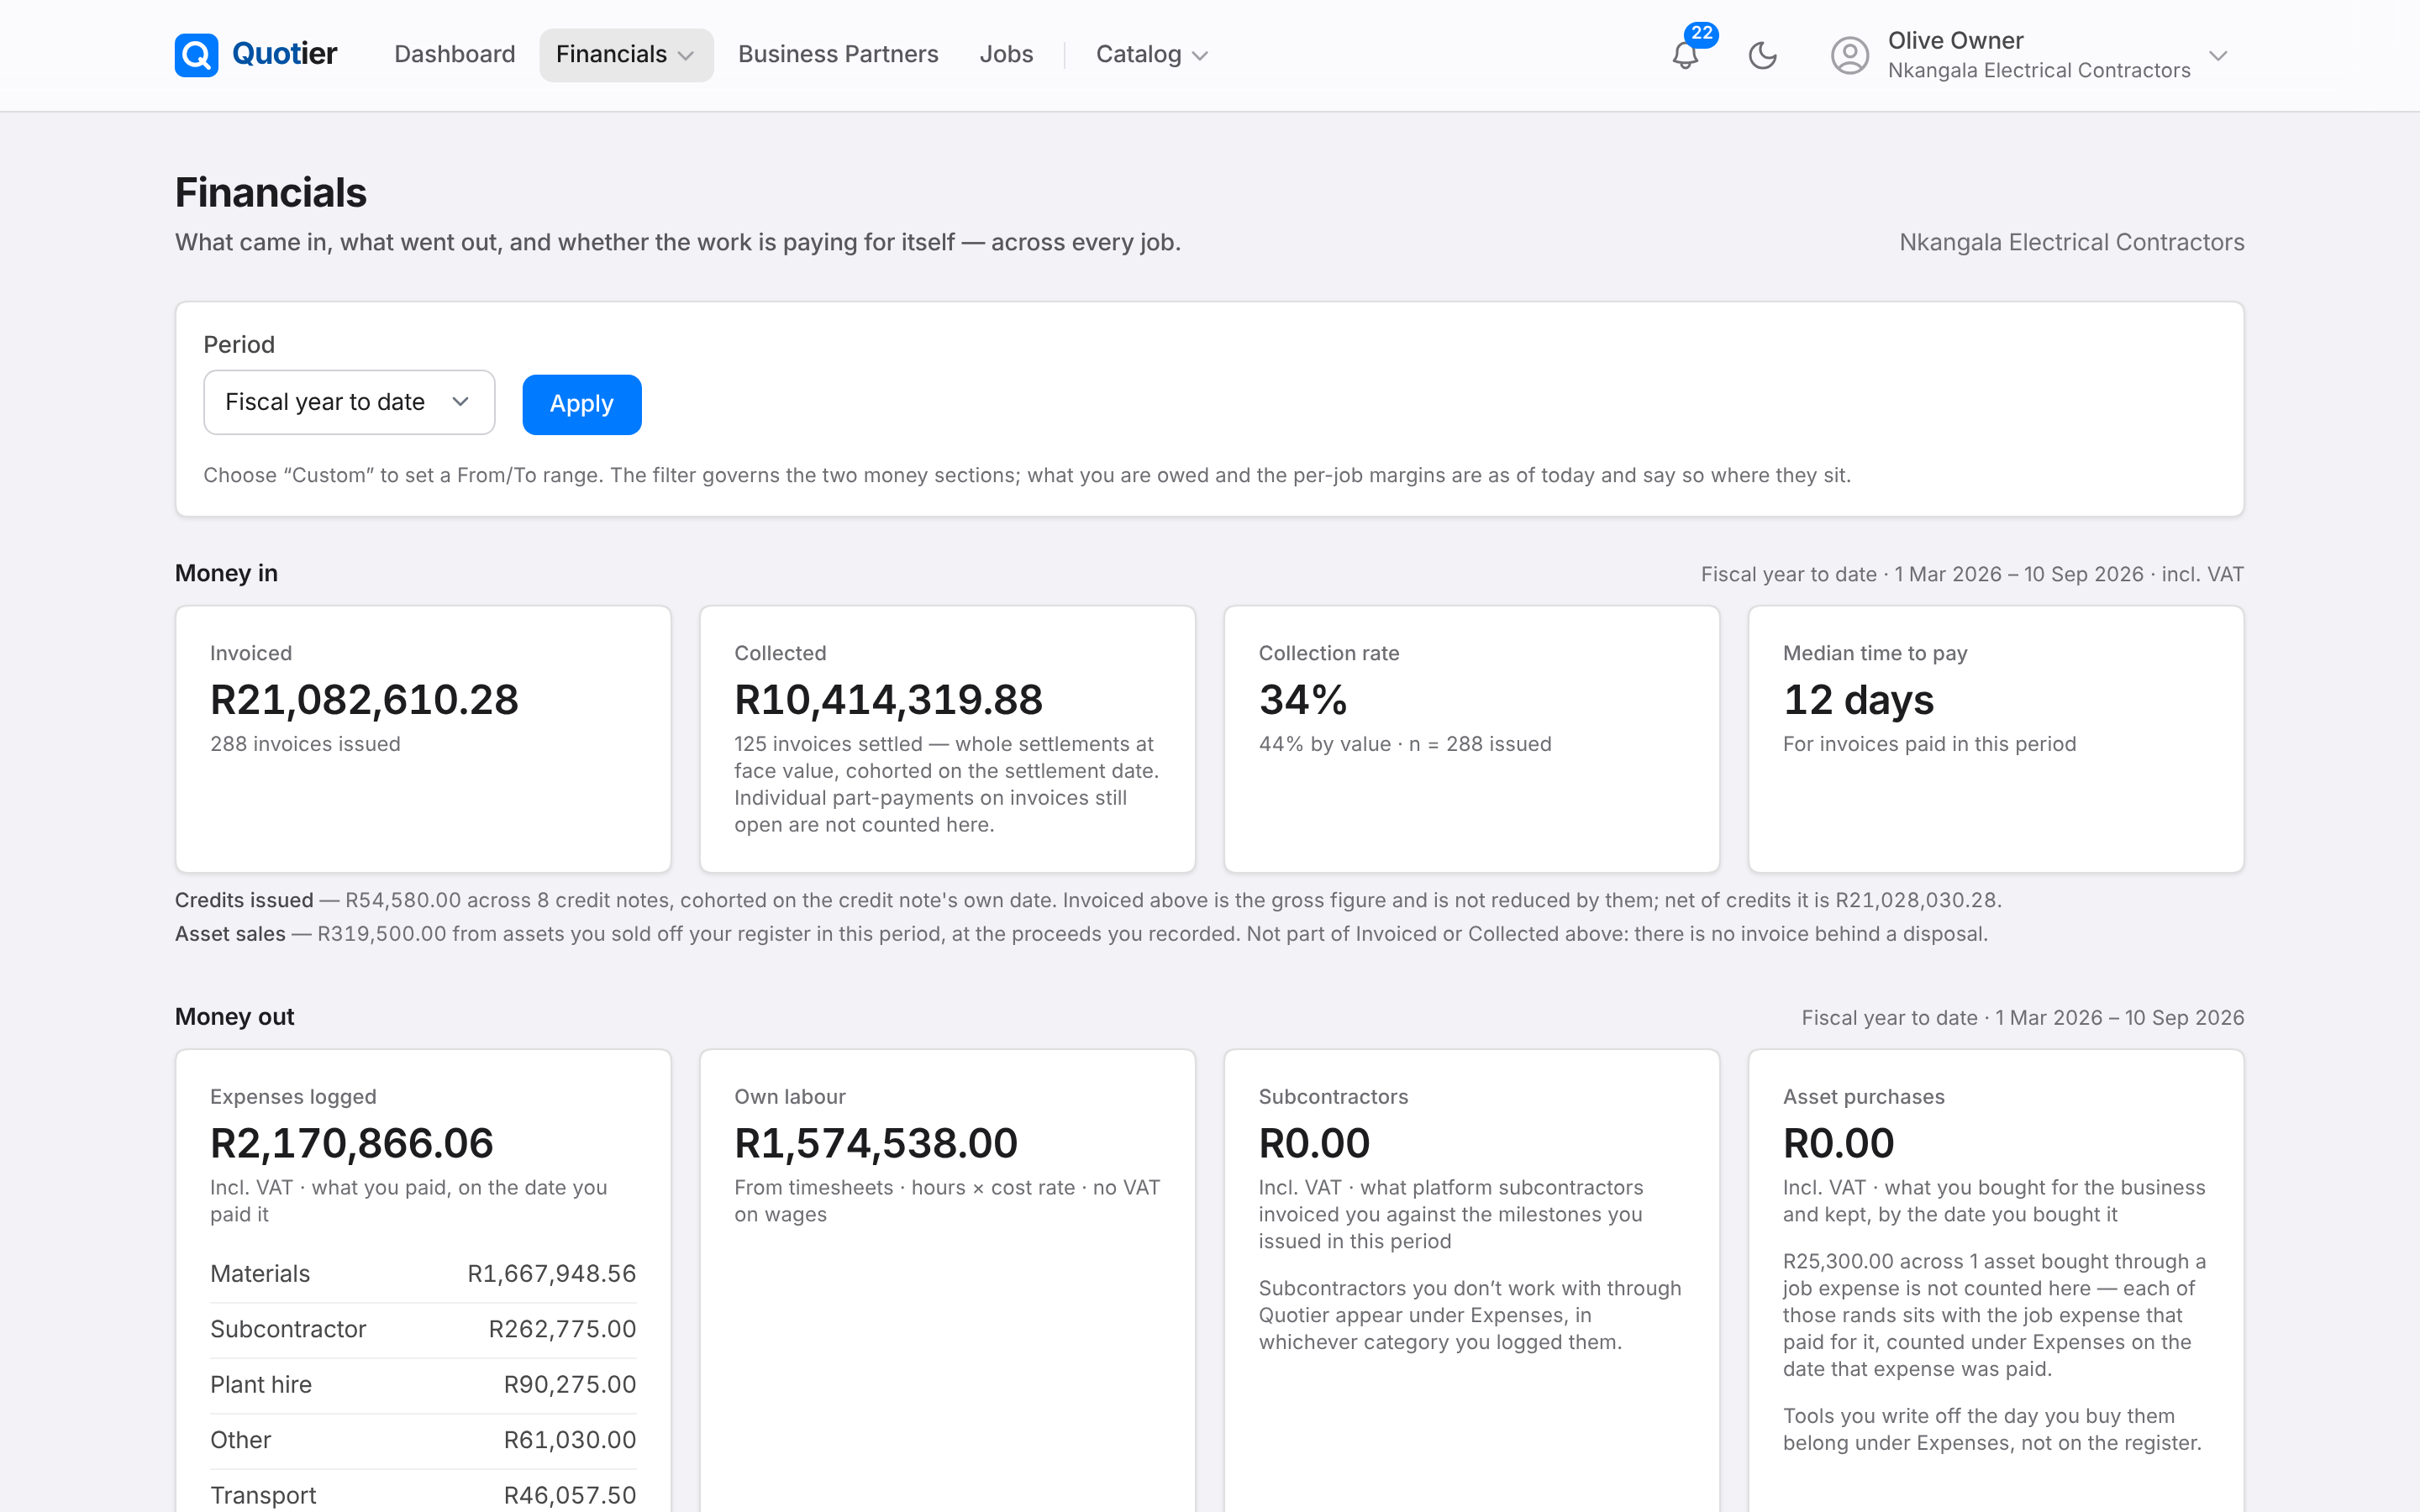The width and height of the screenshot is (2420, 1512).
Task: Click the Money in section heading
Action: [x=226, y=573]
